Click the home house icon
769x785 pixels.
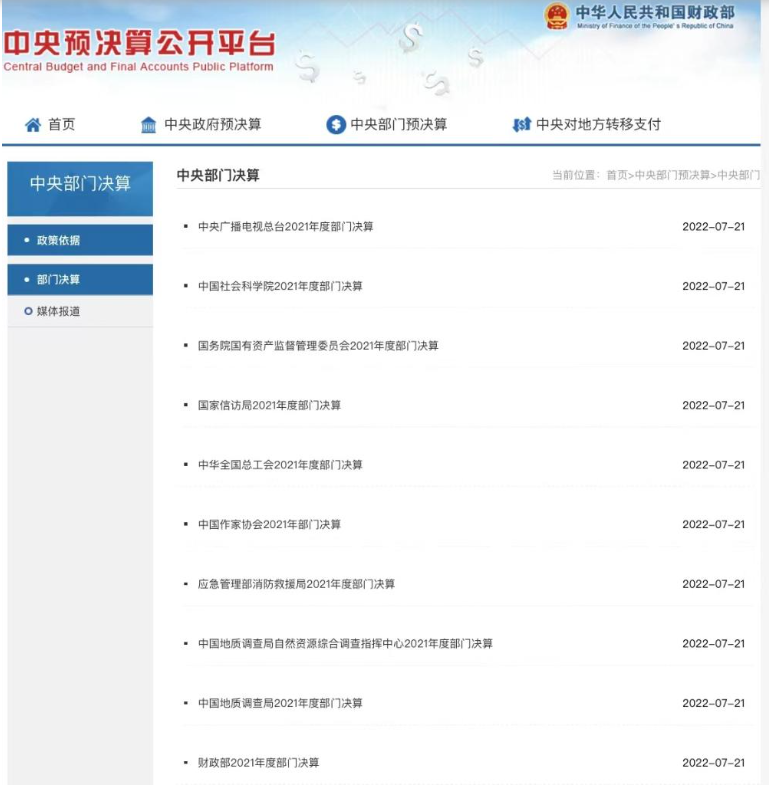coord(33,125)
